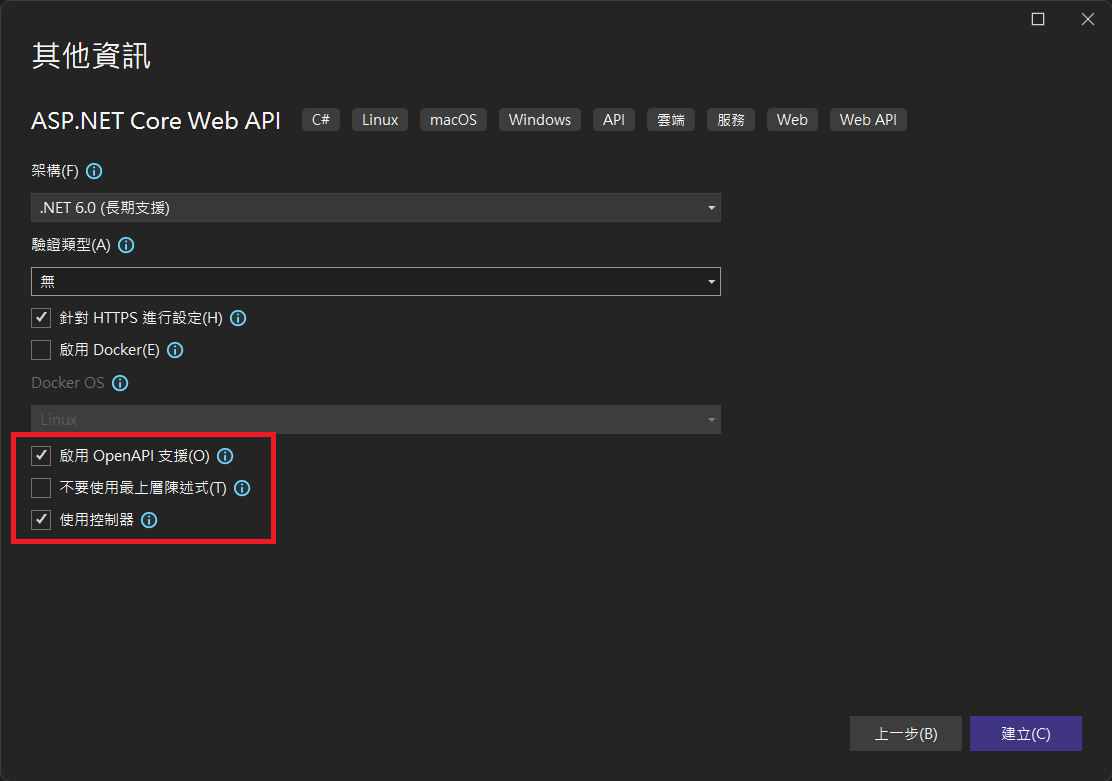Image resolution: width=1112 pixels, height=781 pixels.
Task: Disable 啟用 OpenAPI 支援(O)
Action: 41,456
